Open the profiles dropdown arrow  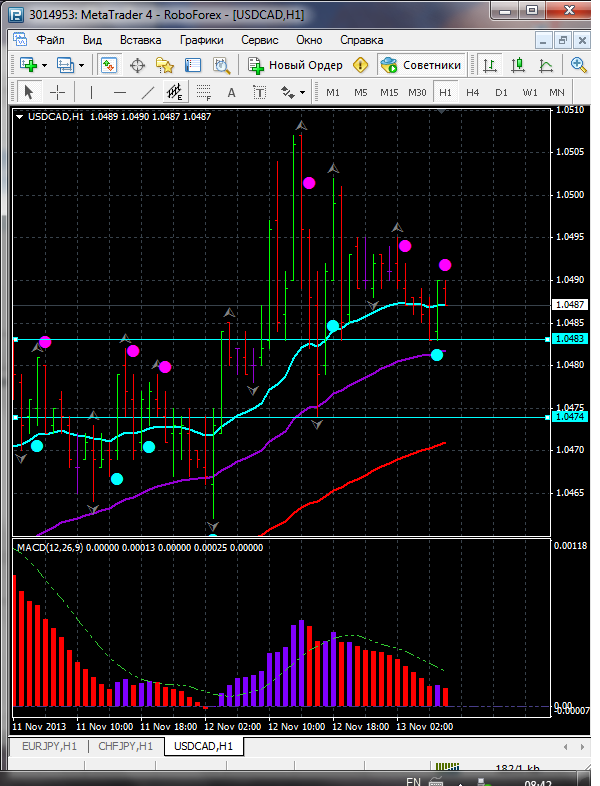(81, 65)
